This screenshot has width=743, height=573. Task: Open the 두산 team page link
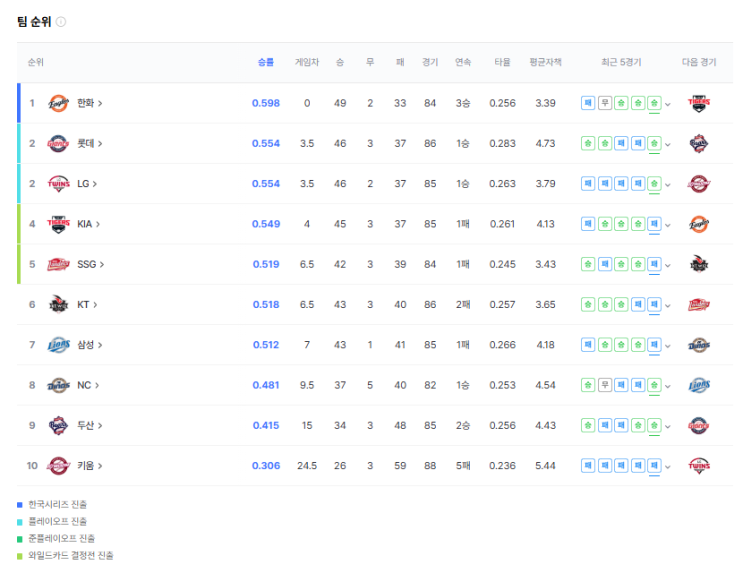click(x=90, y=425)
